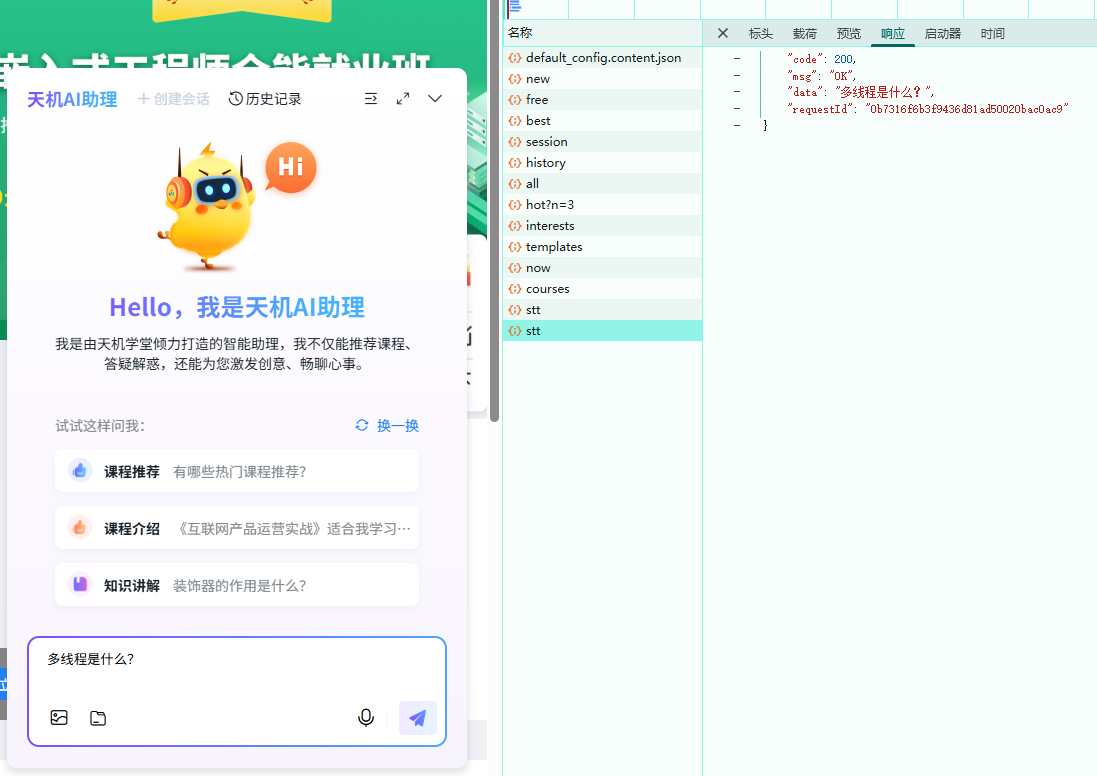Select the all request row

tap(602, 183)
